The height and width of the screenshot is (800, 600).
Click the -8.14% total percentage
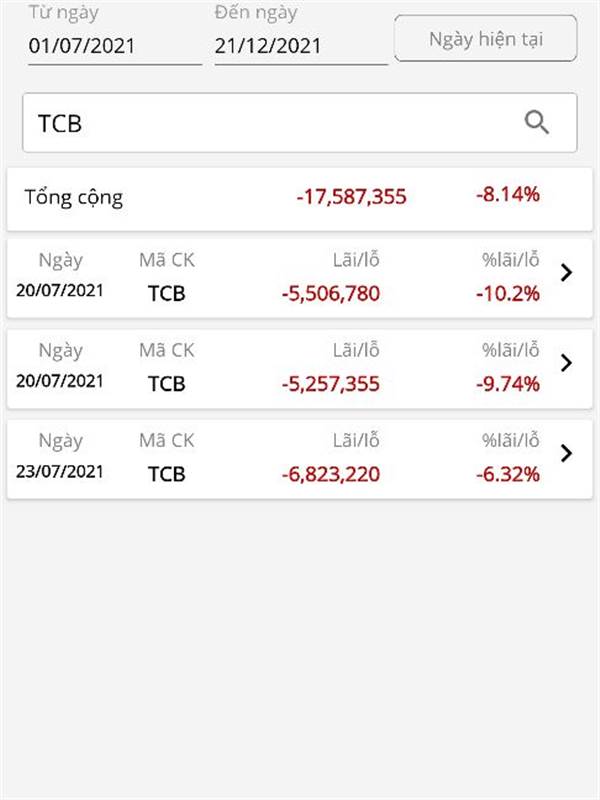click(x=508, y=194)
